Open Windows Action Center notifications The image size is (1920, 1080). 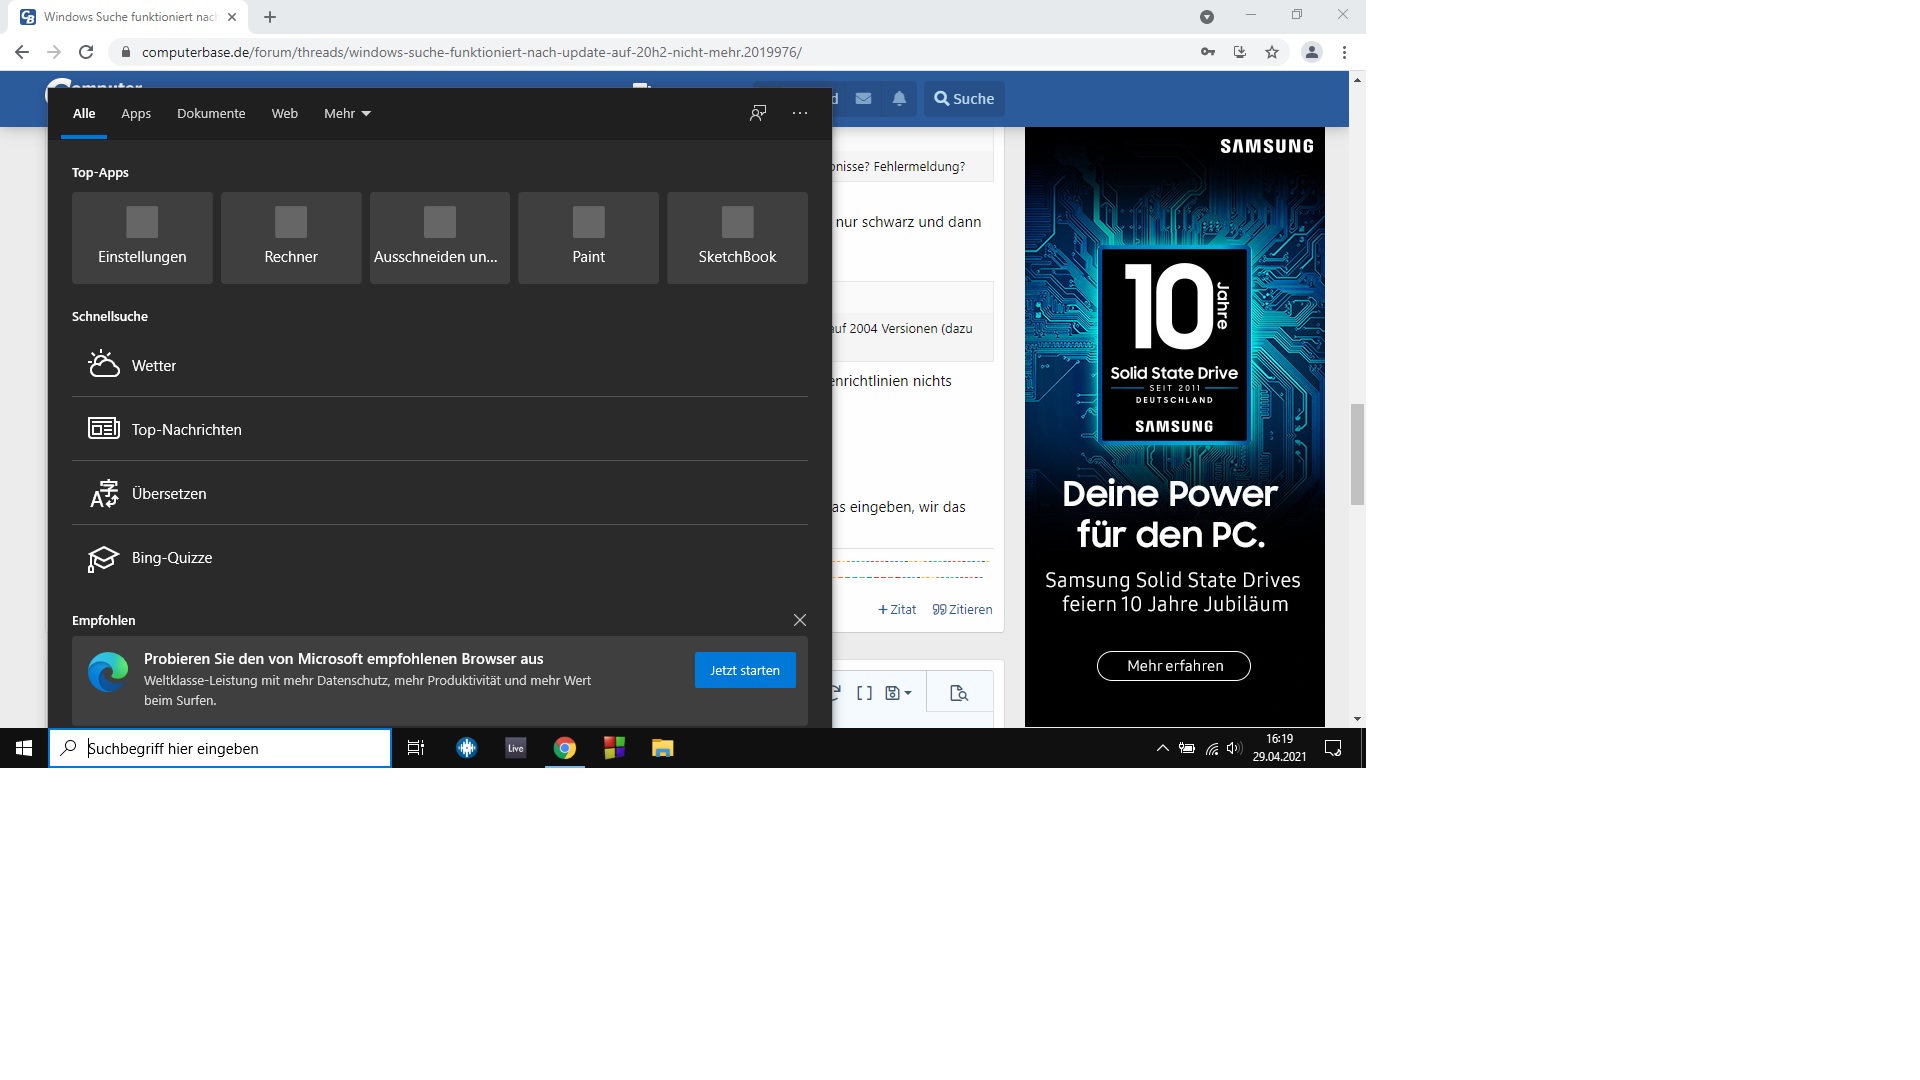coord(1332,748)
